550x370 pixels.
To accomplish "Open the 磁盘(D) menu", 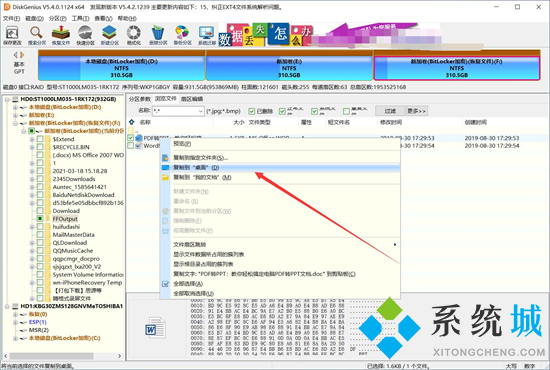I will 34,18.
